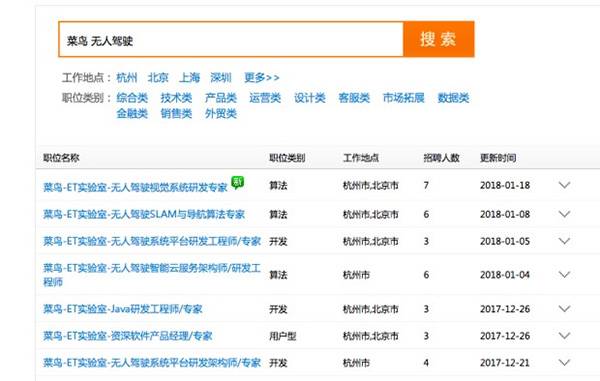Click the 职位类别 column header

point(287,158)
